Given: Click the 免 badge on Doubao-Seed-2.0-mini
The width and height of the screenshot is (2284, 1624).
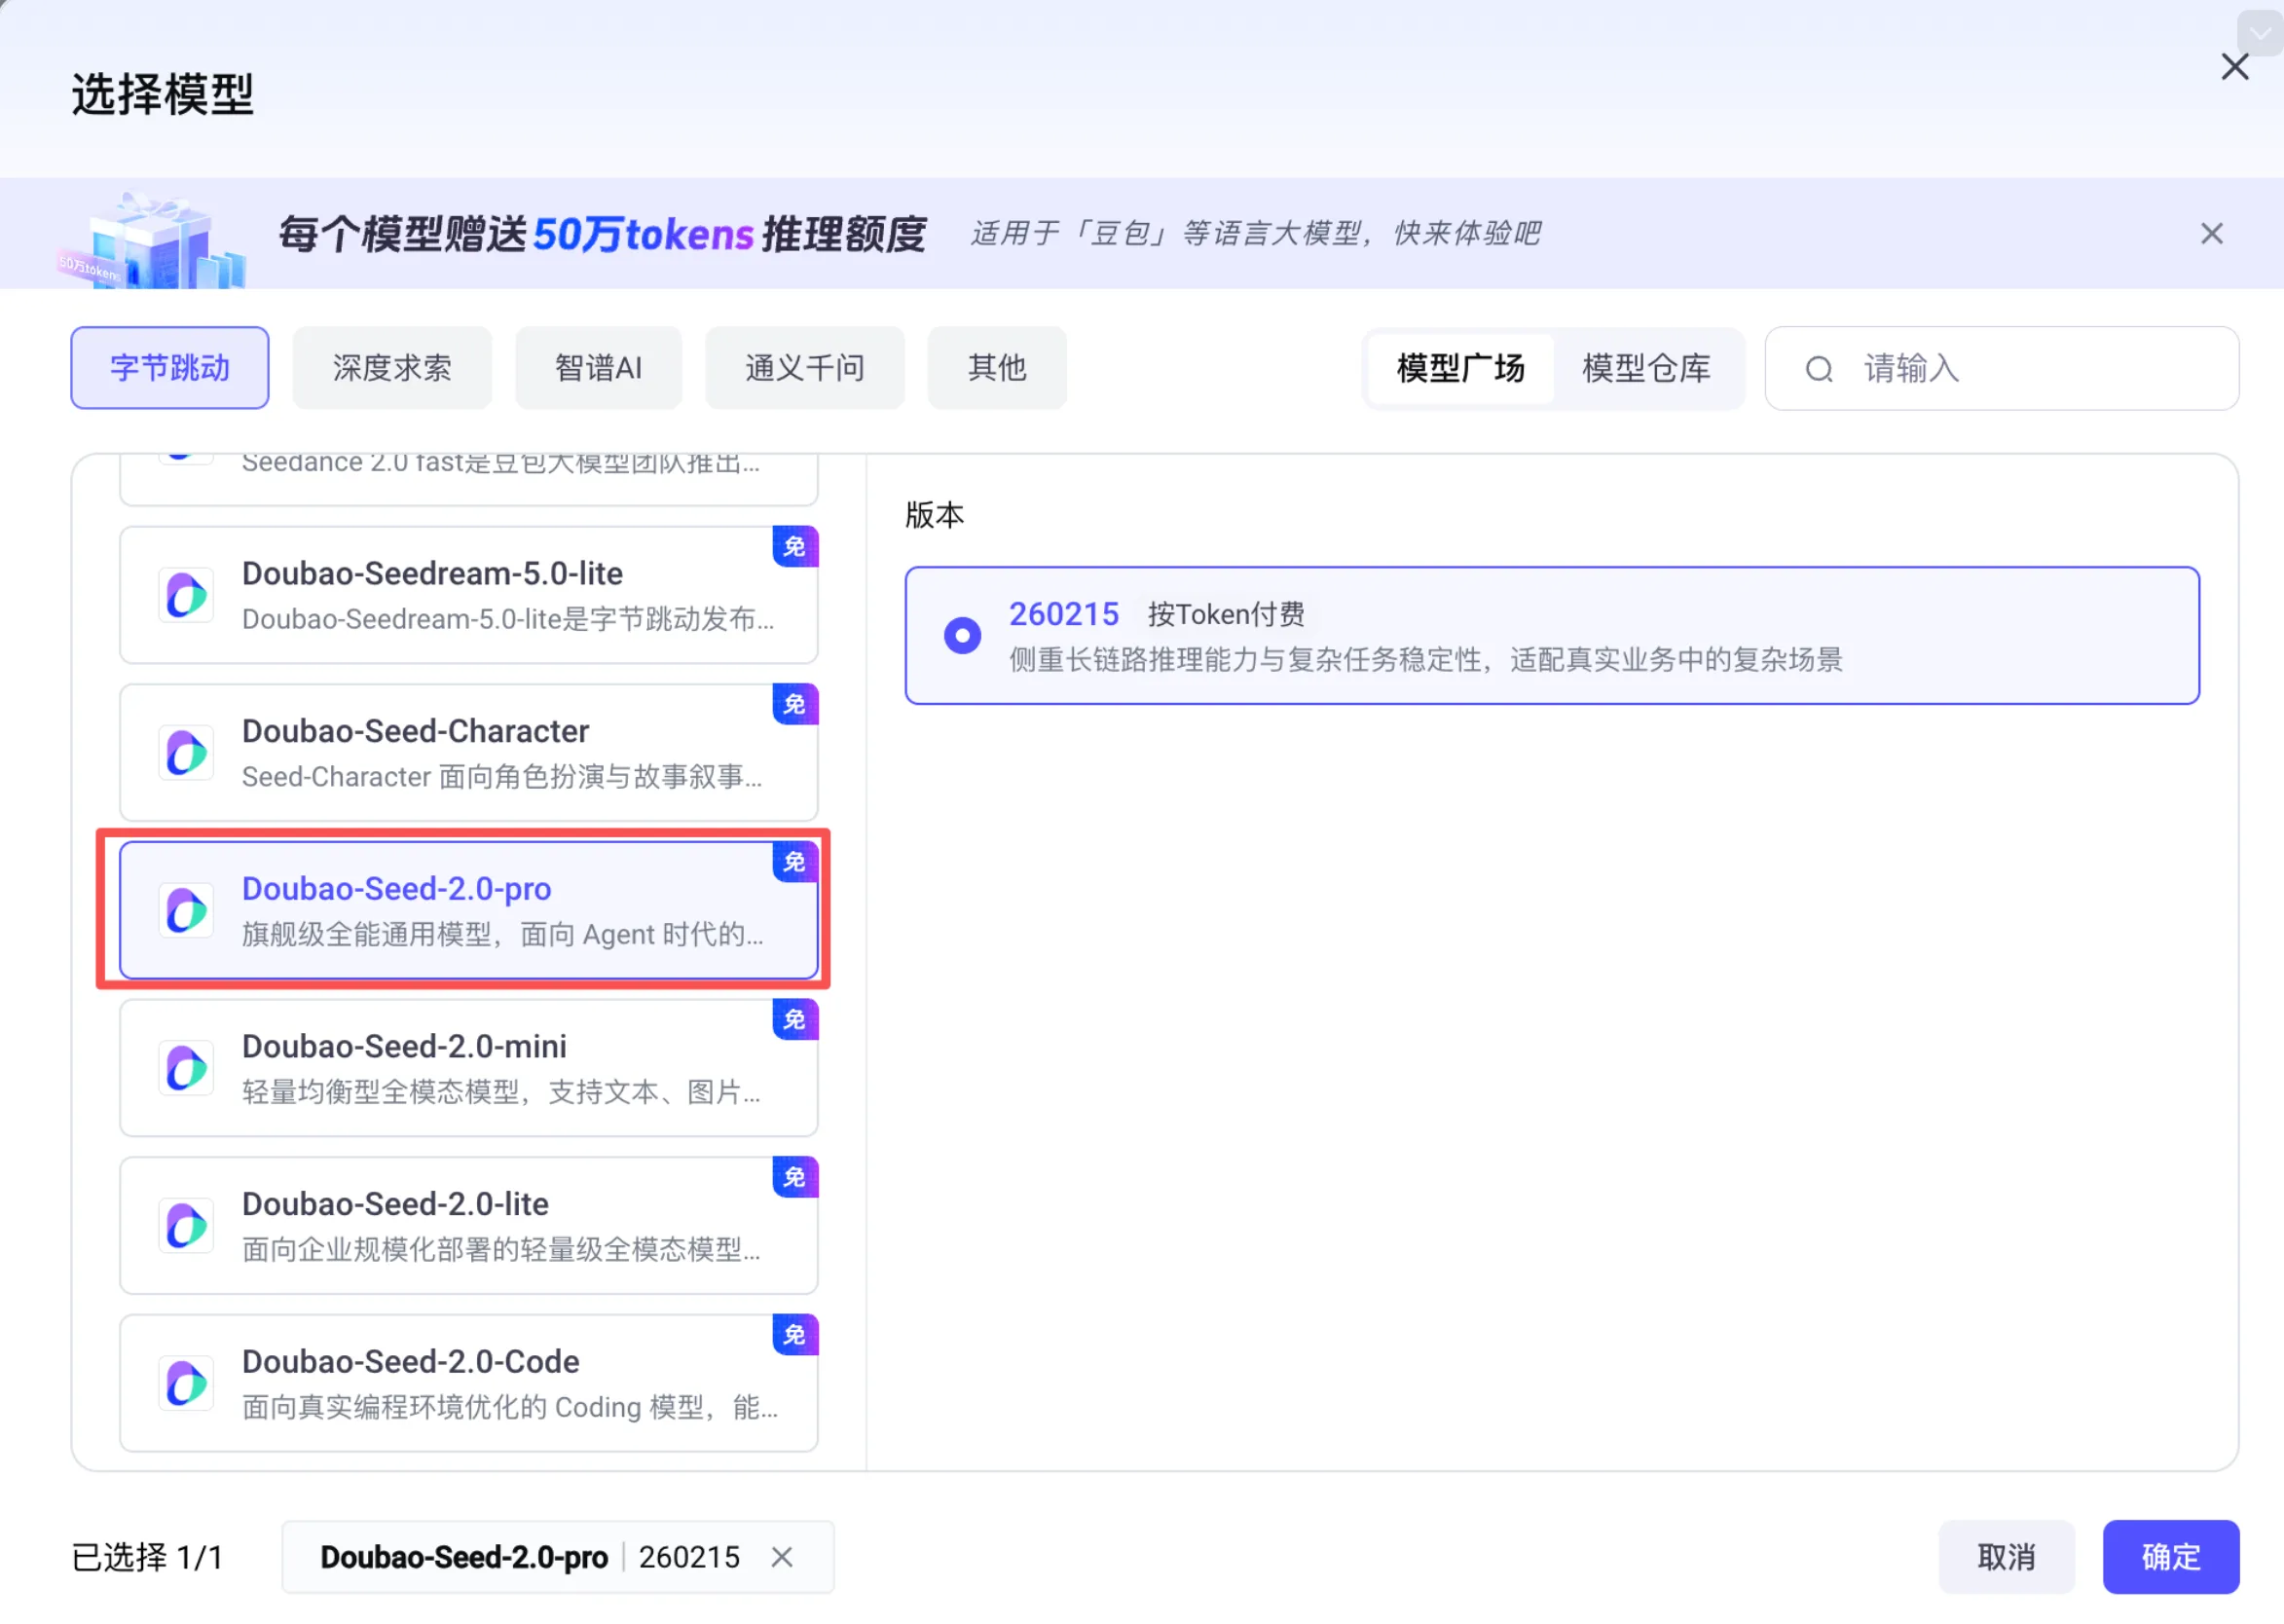Looking at the screenshot, I should pyautogui.click(x=795, y=1020).
